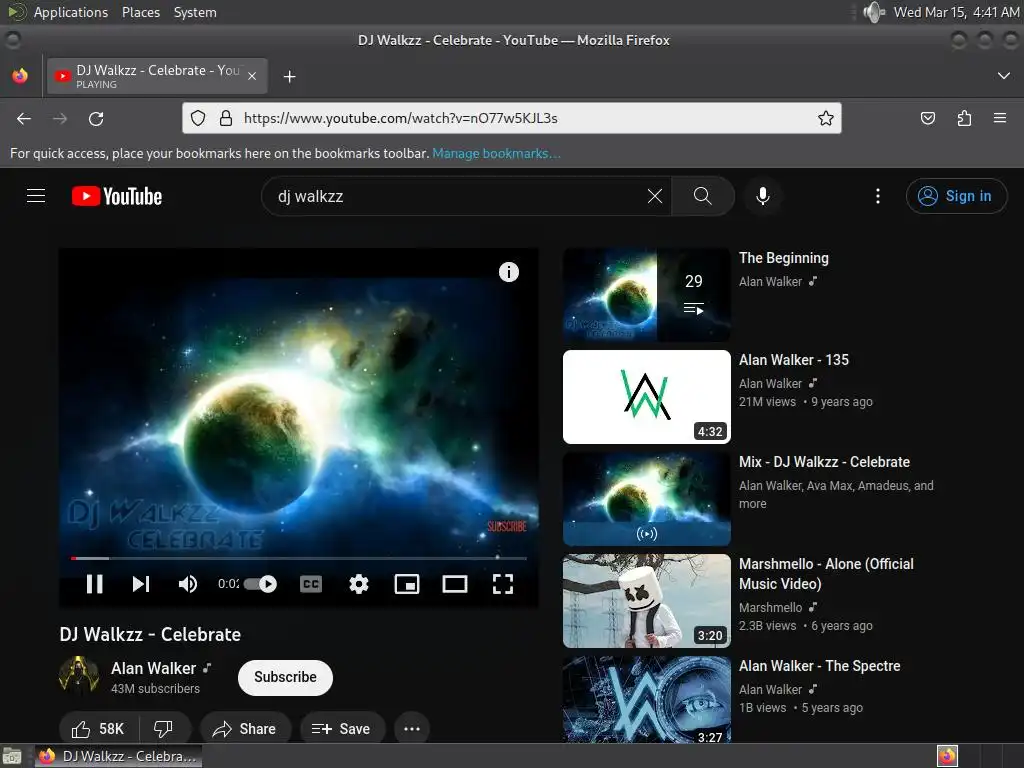Image resolution: width=1024 pixels, height=768 pixels.
Task: Open a new tab plus button
Action: click(x=289, y=76)
